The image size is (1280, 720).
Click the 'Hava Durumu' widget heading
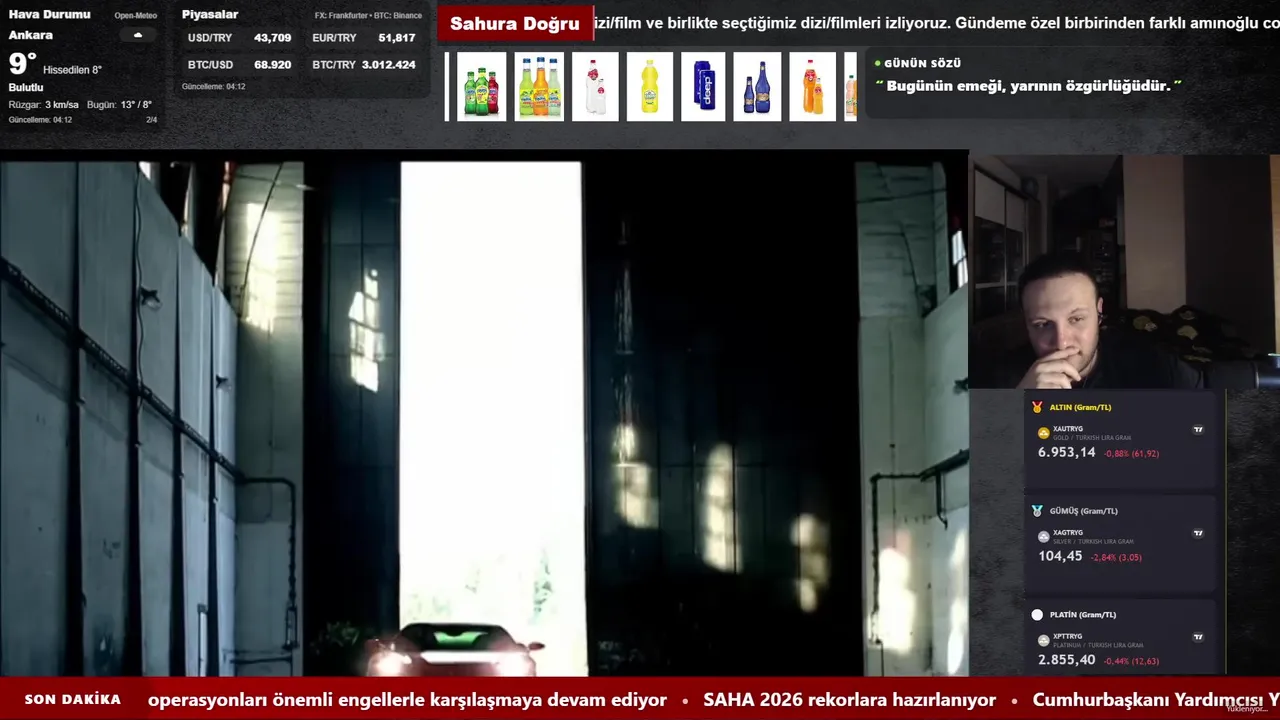click(49, 14)
